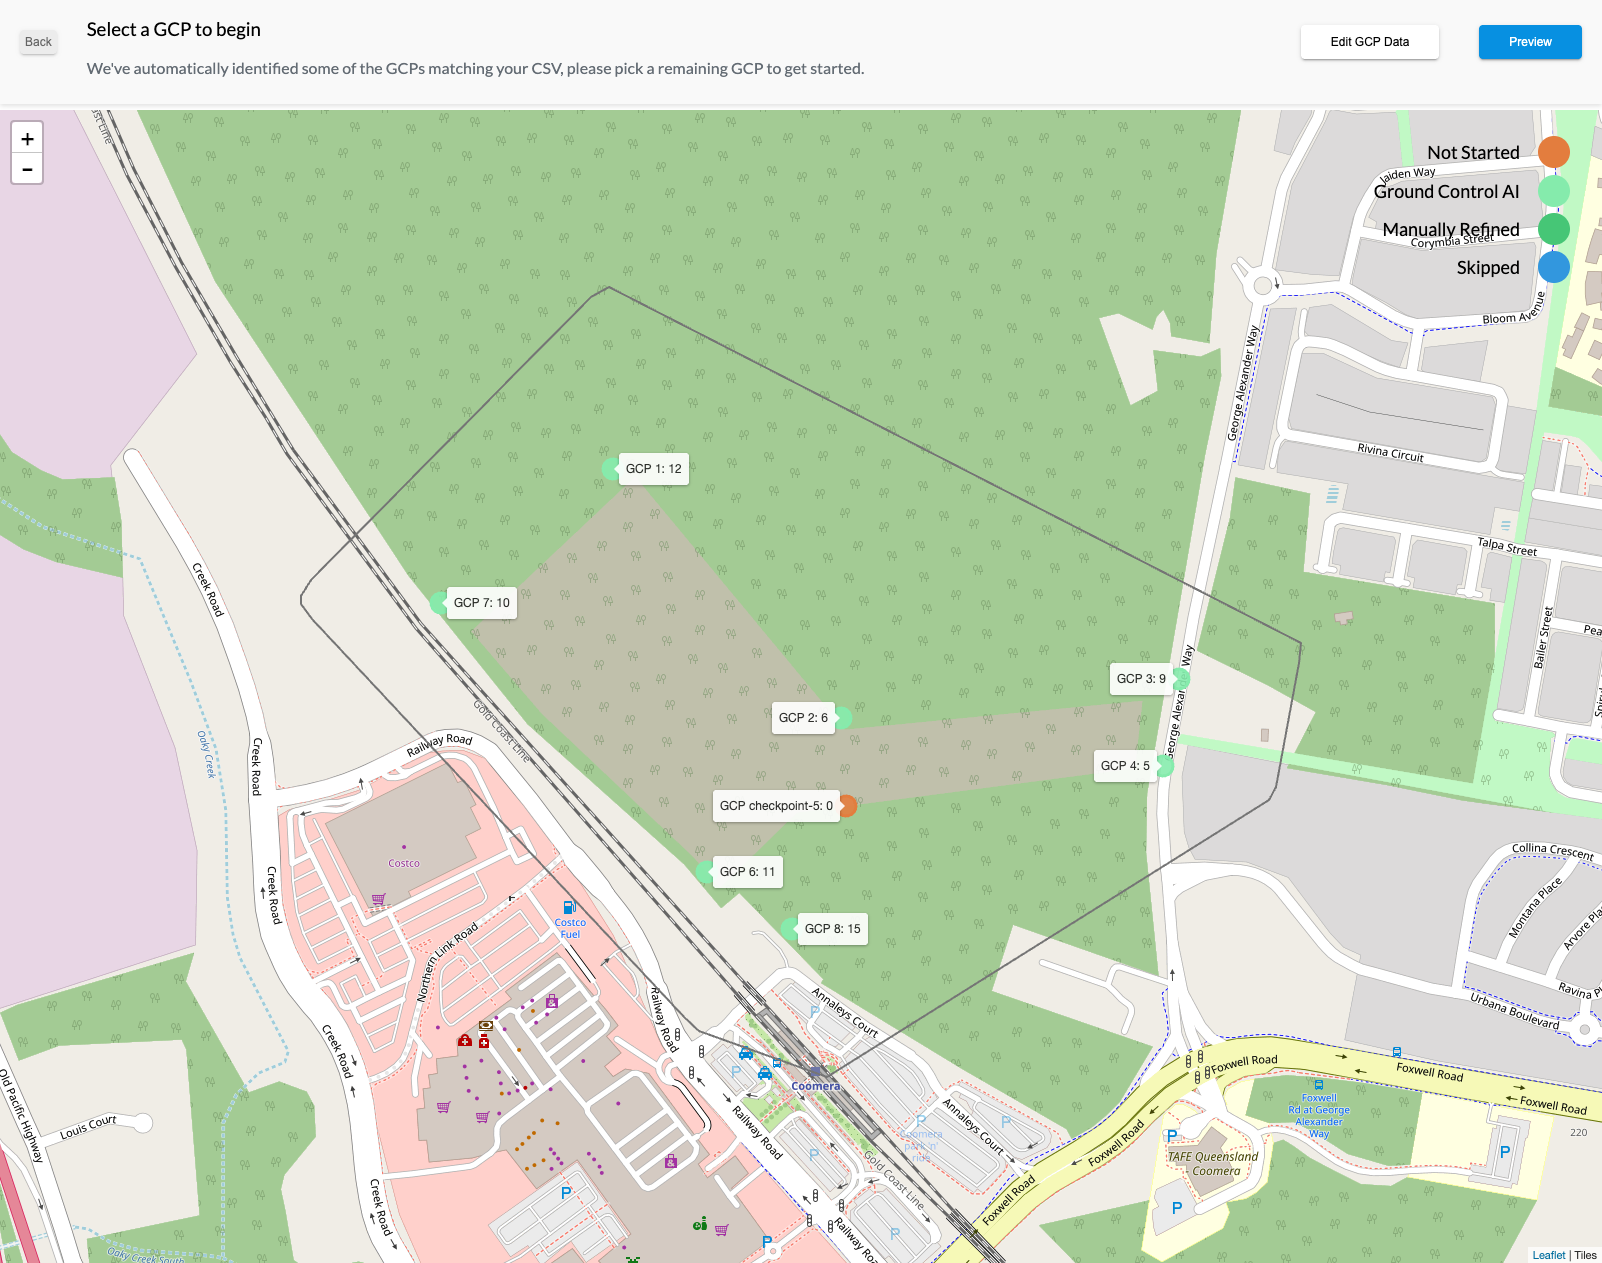Click the map zoom in button
Viewport: 1602px width, 1263px height.
(27, 139)
